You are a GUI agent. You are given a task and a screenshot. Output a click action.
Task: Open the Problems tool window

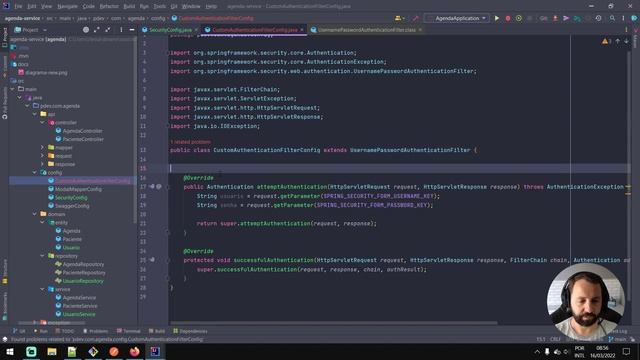(96, 331)
